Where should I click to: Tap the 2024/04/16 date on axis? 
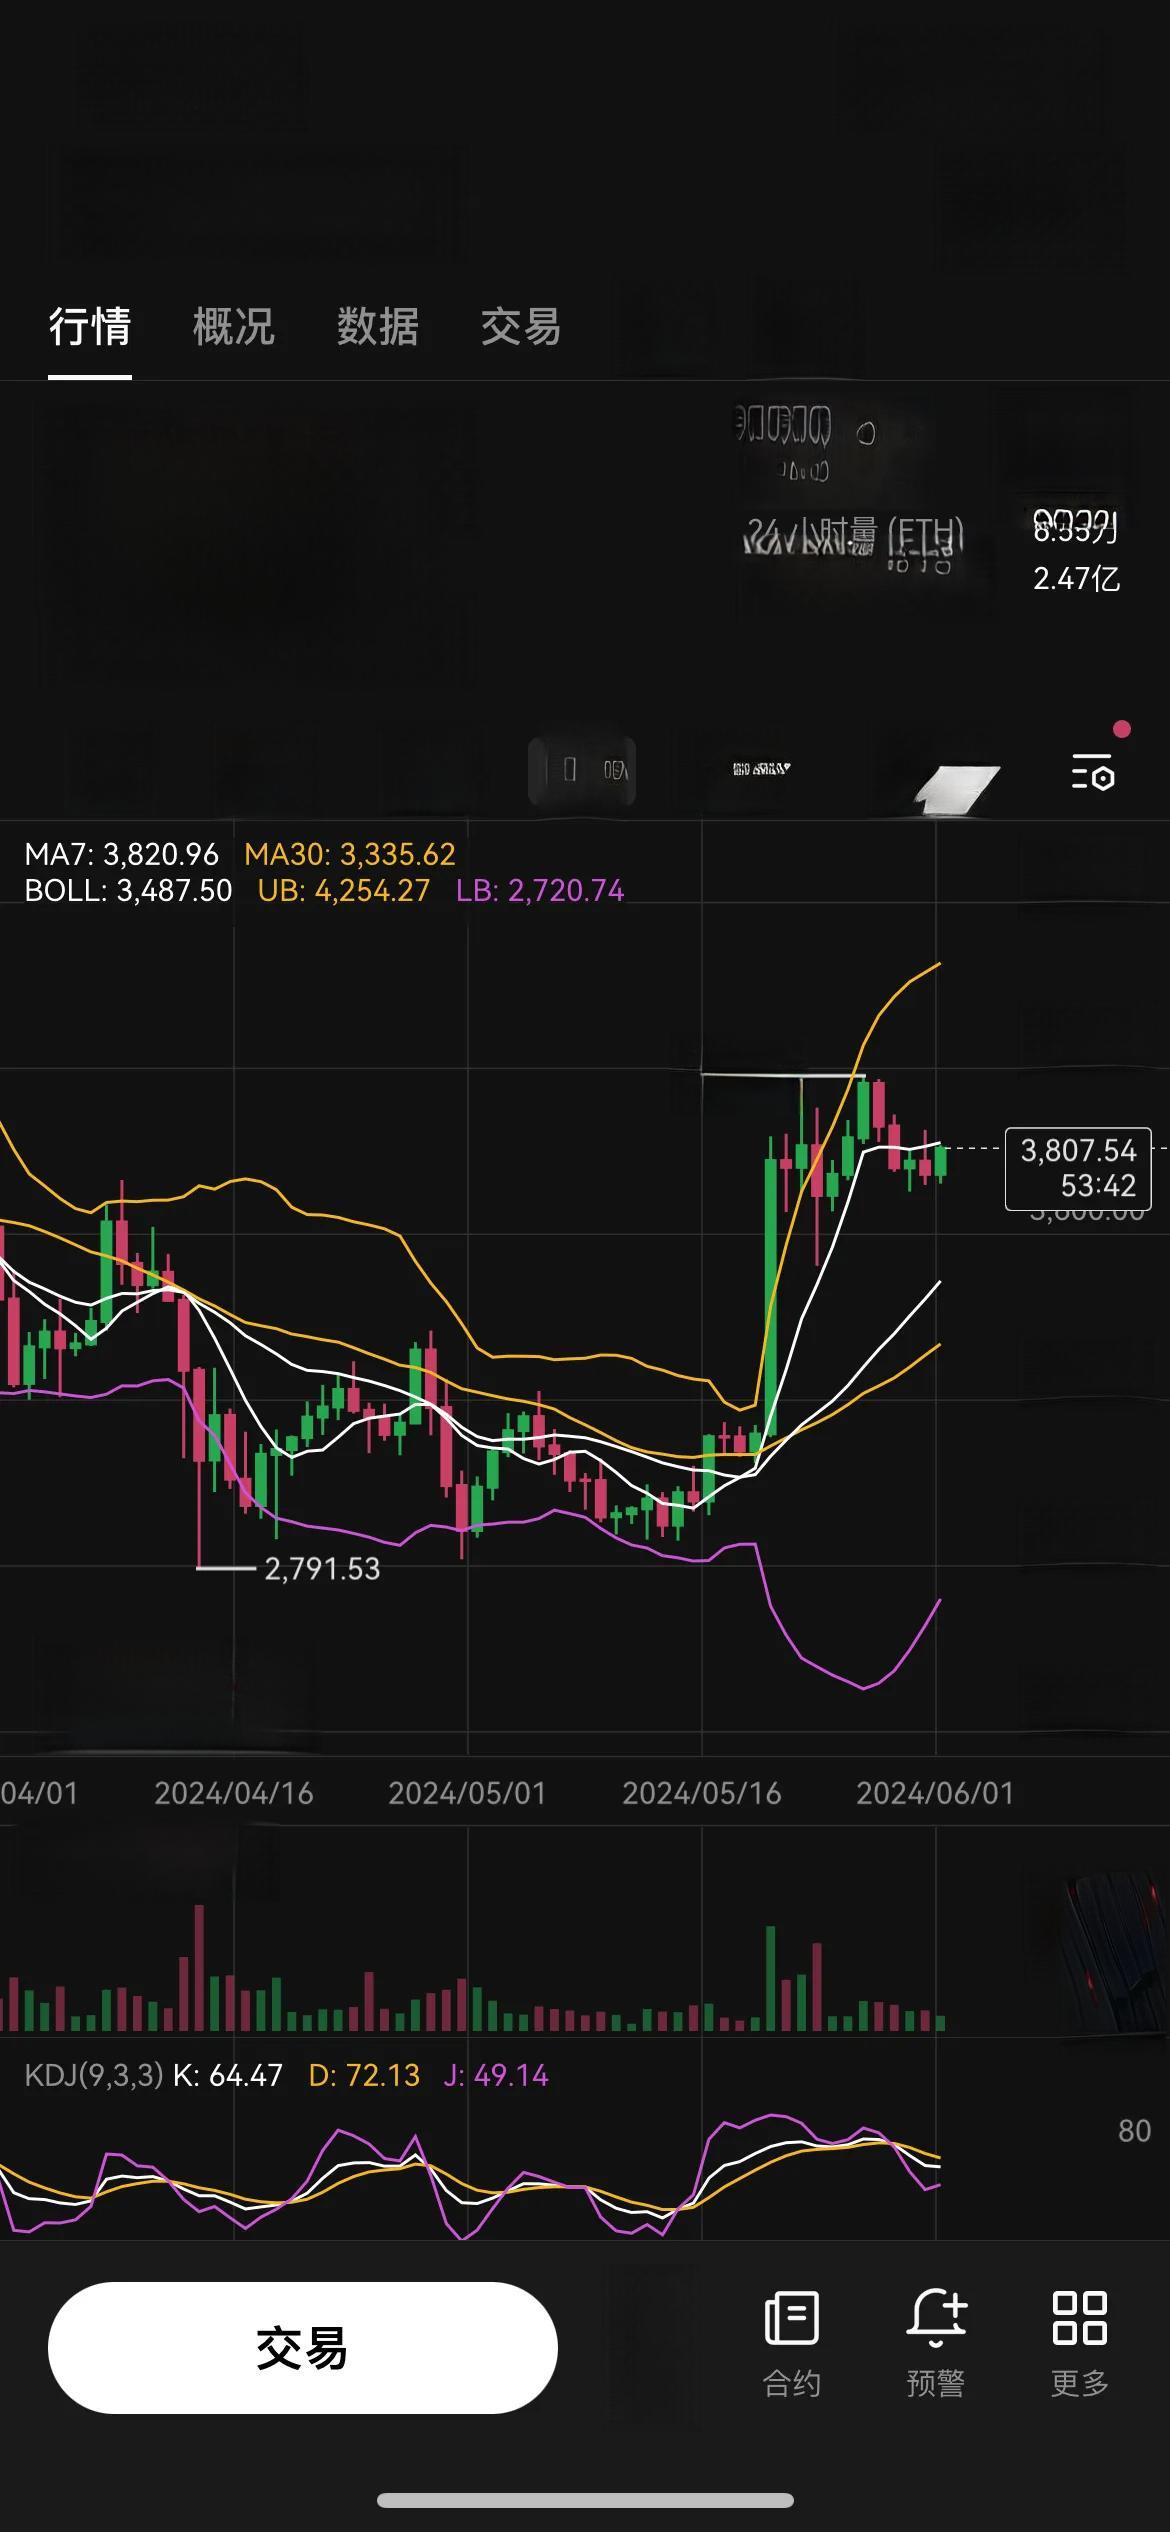[x=233, y=1793]
